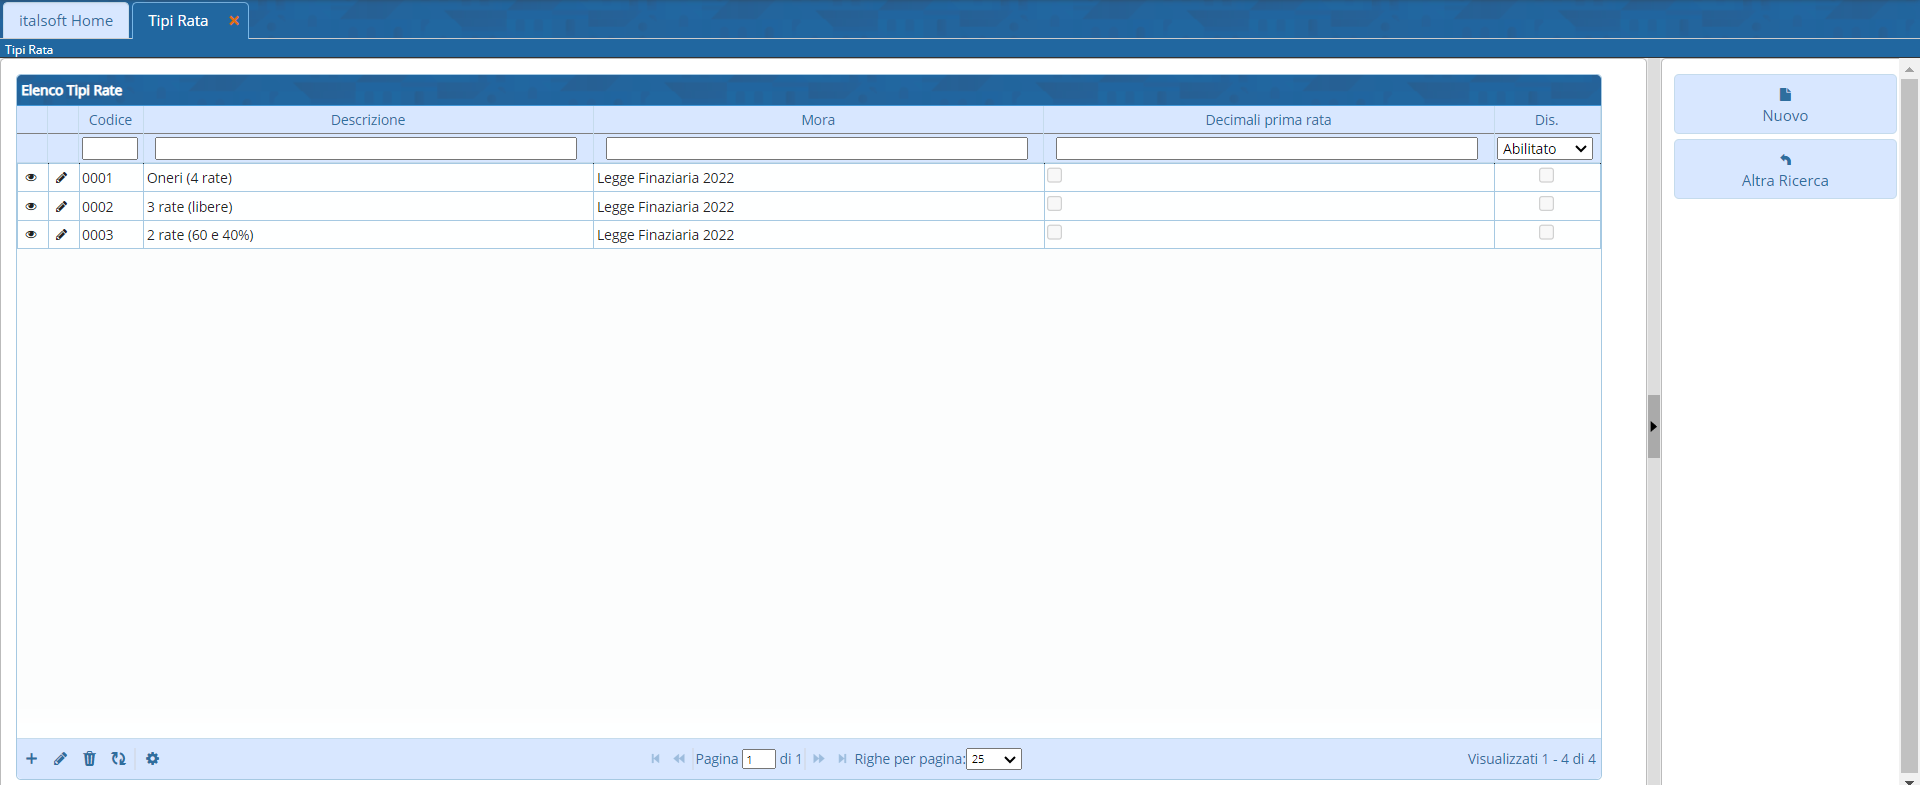The image size is (1920, 785).
Task: Click footer pencil edit icon
Action: (60, 759)
